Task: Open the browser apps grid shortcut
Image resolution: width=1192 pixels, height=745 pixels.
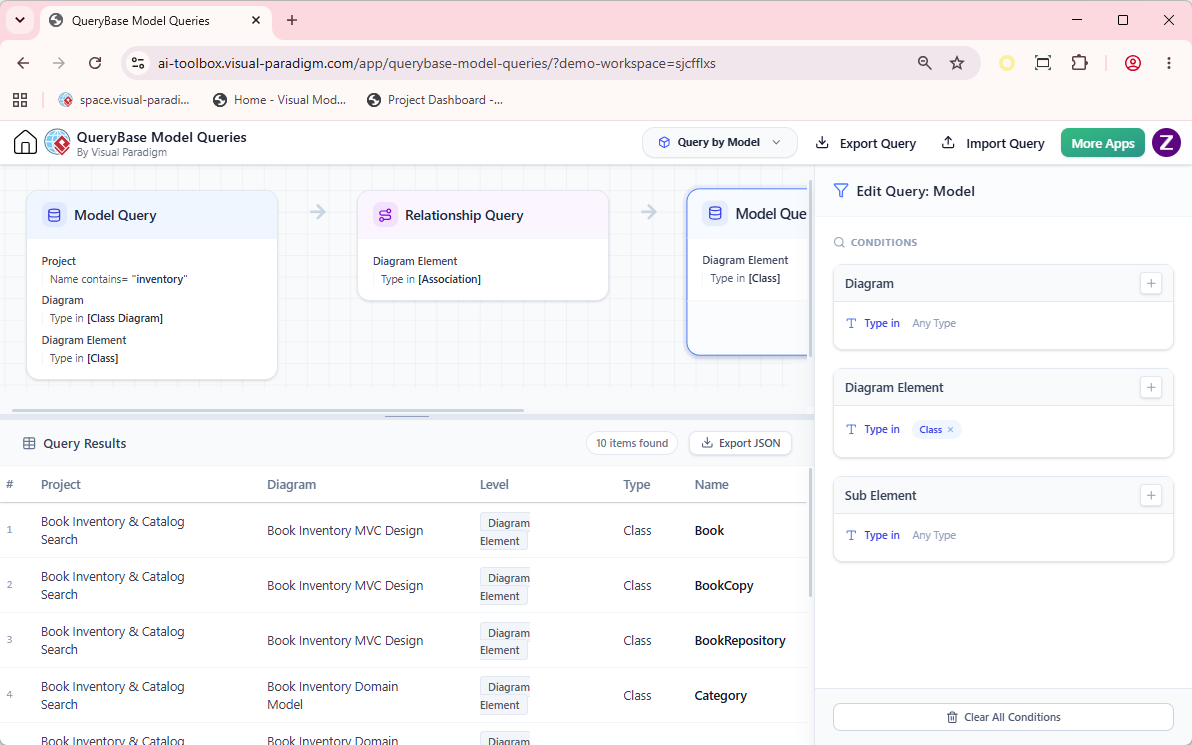Action: click(x=21, y=100)
